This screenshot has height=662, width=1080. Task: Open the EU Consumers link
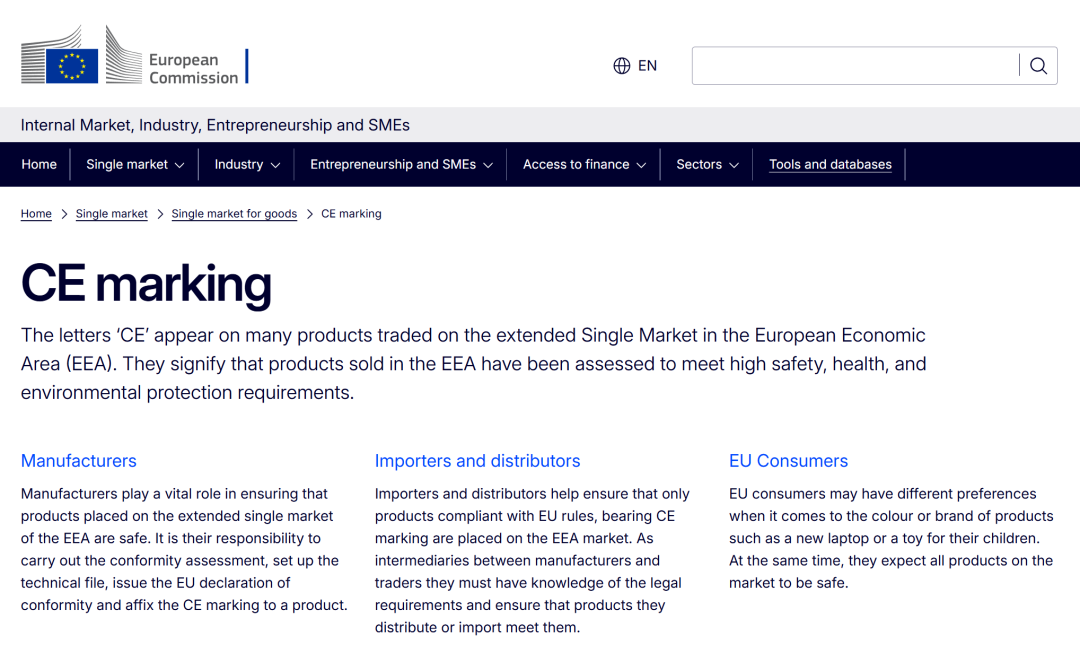[x=789, y=461]
